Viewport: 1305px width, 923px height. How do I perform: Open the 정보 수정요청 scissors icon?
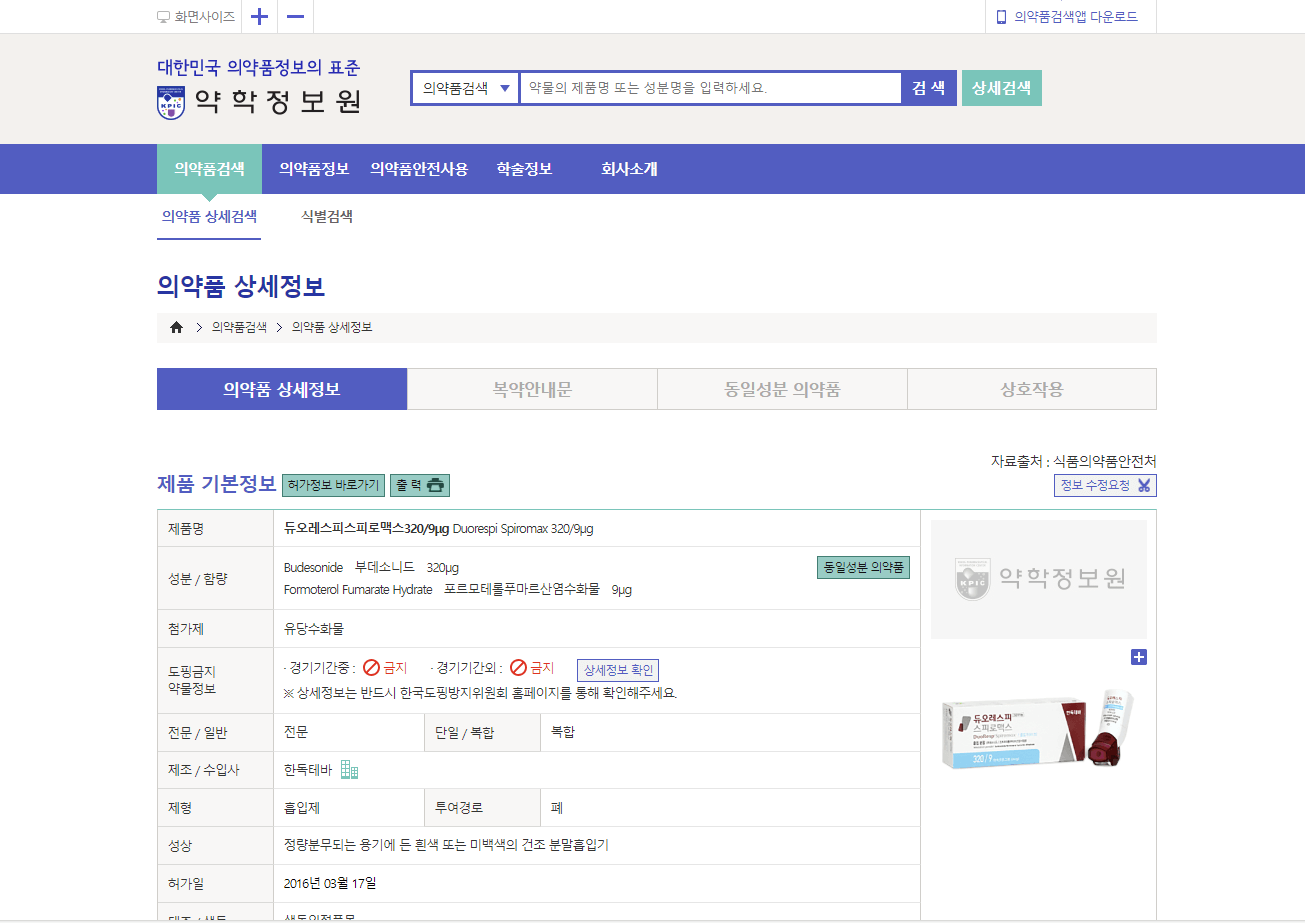[x=1144, y=485]
